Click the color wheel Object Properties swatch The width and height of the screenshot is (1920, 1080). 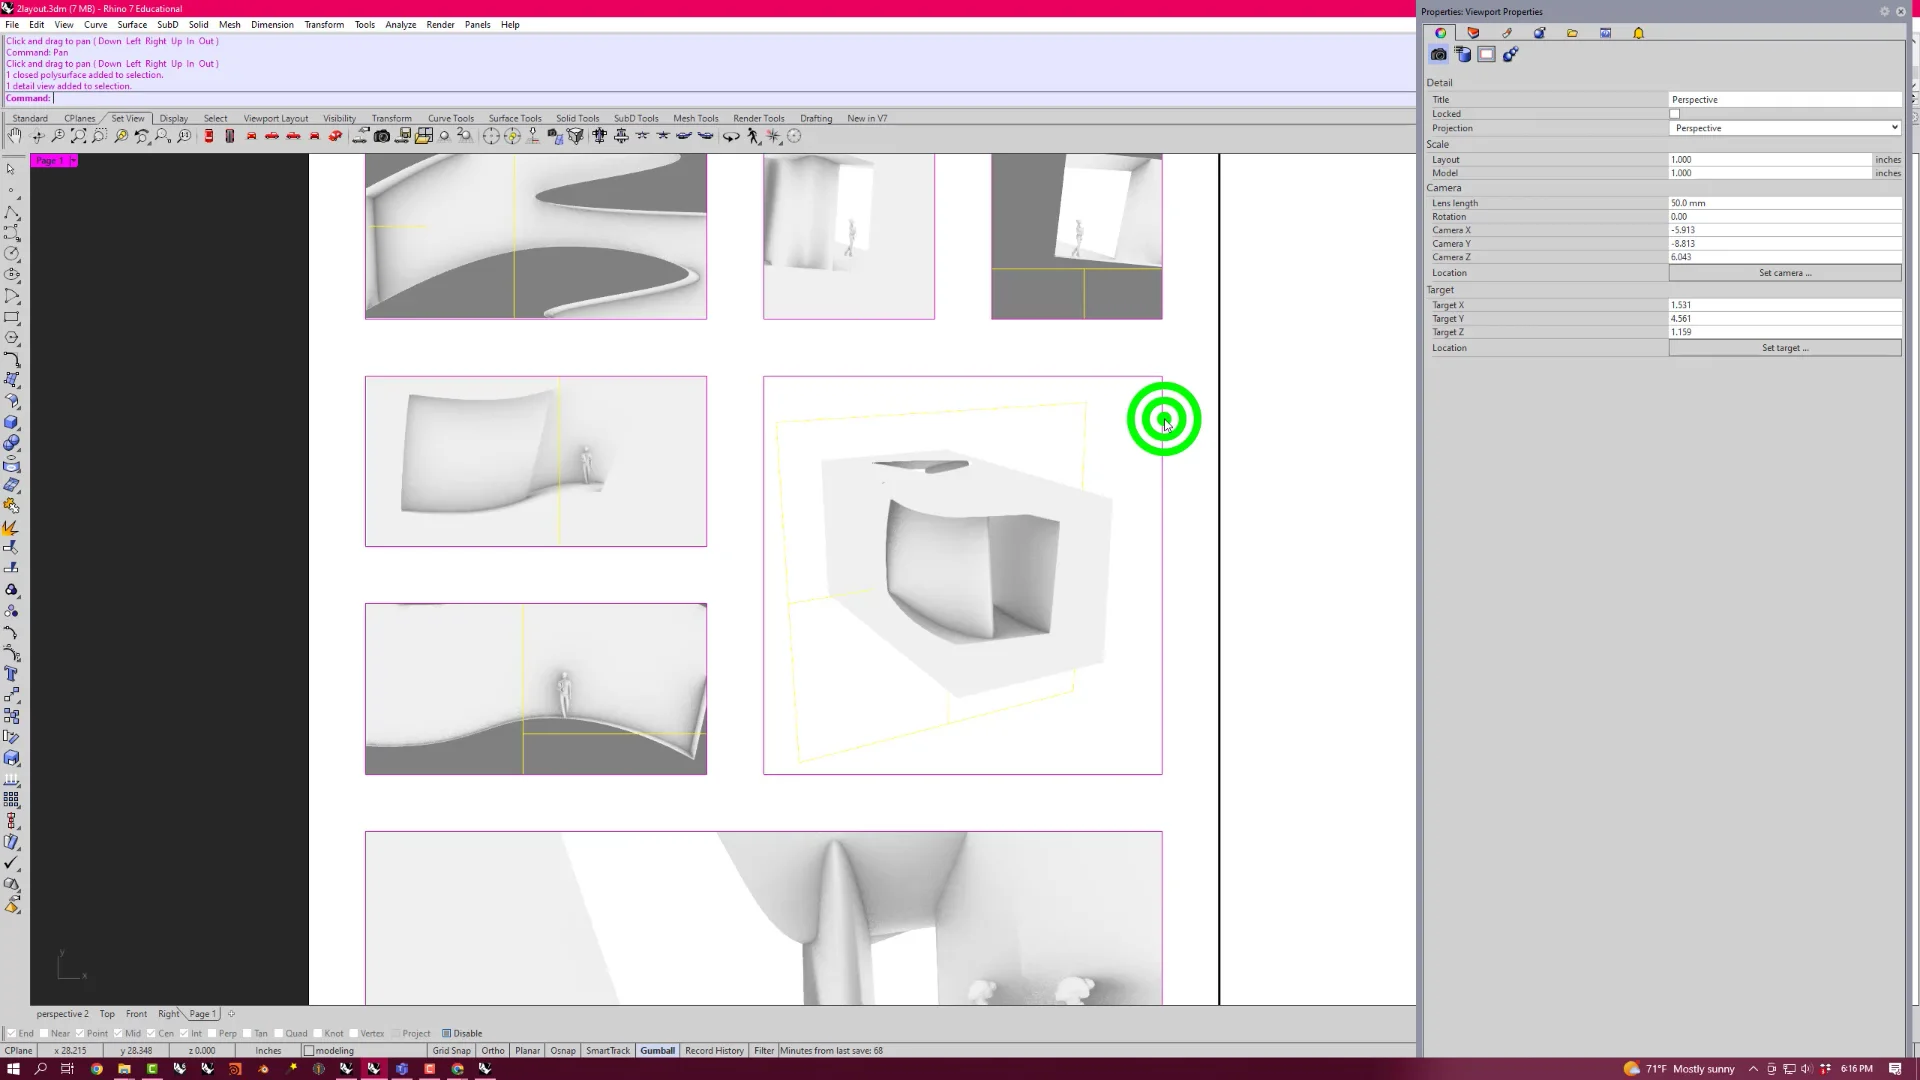coord(1441,33)
